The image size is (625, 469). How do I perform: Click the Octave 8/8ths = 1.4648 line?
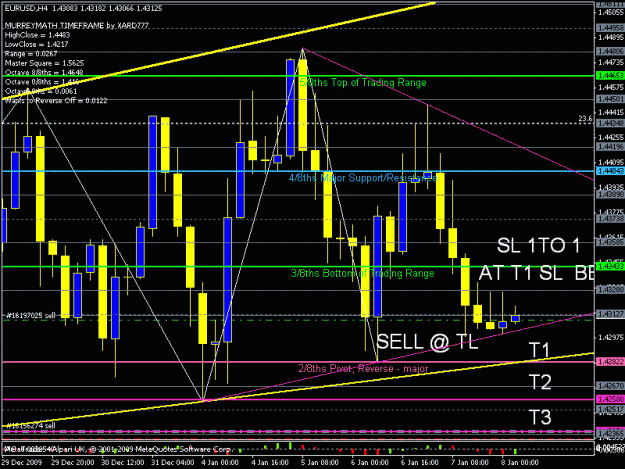tap(44, 73)
